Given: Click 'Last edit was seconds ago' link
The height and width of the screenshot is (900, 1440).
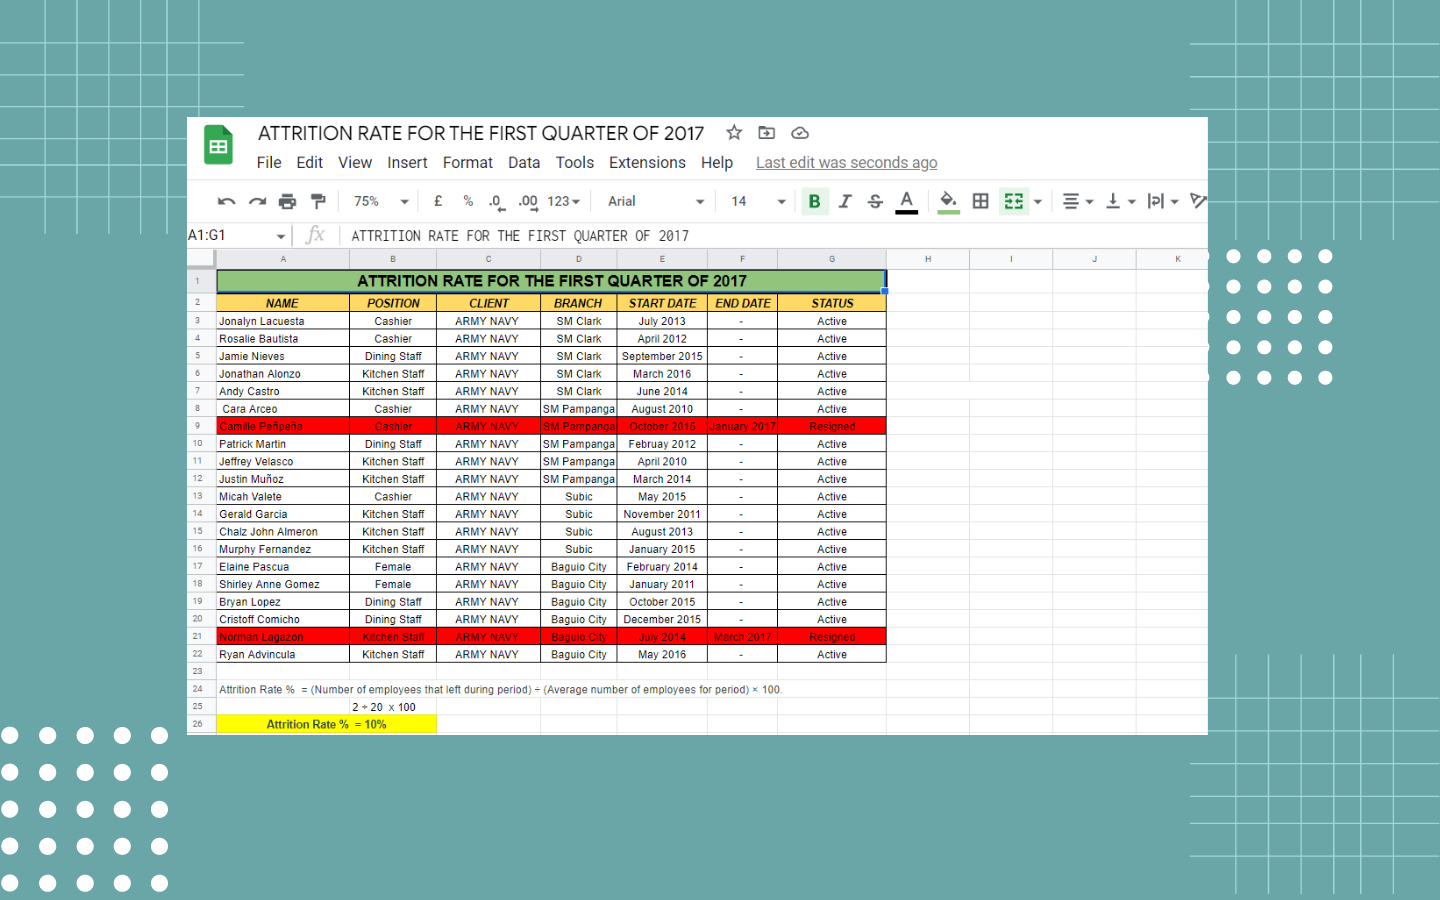Looking at the screenshot, I should 846,163.
